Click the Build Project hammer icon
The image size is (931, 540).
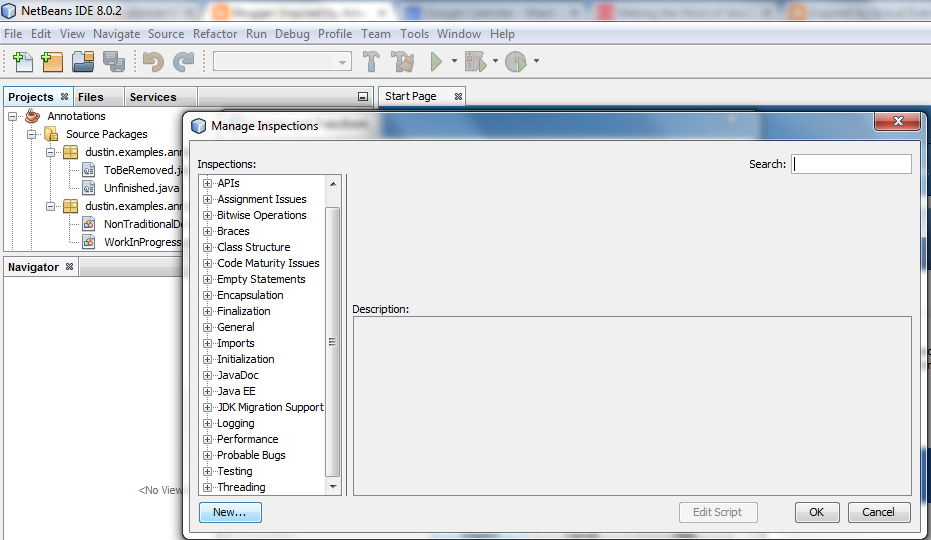click(371, 61)
